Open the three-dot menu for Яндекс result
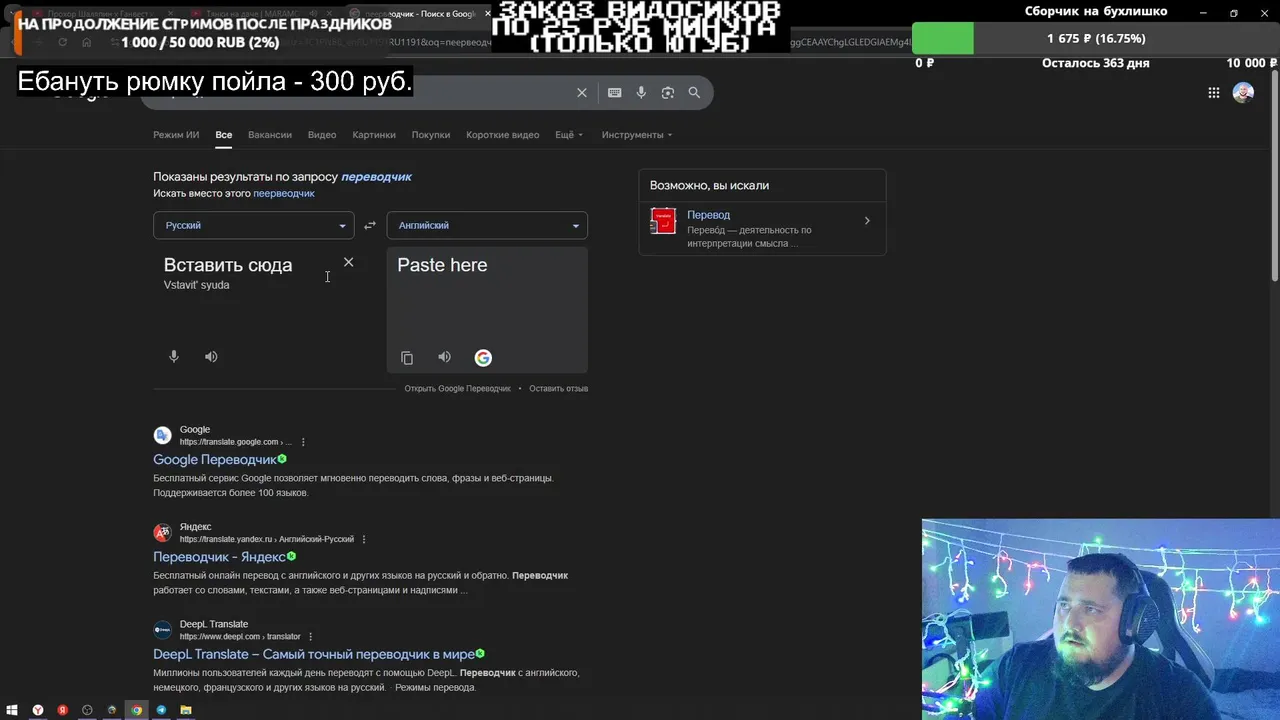The height and width of the screenshot is (720, 1280). 364,539
